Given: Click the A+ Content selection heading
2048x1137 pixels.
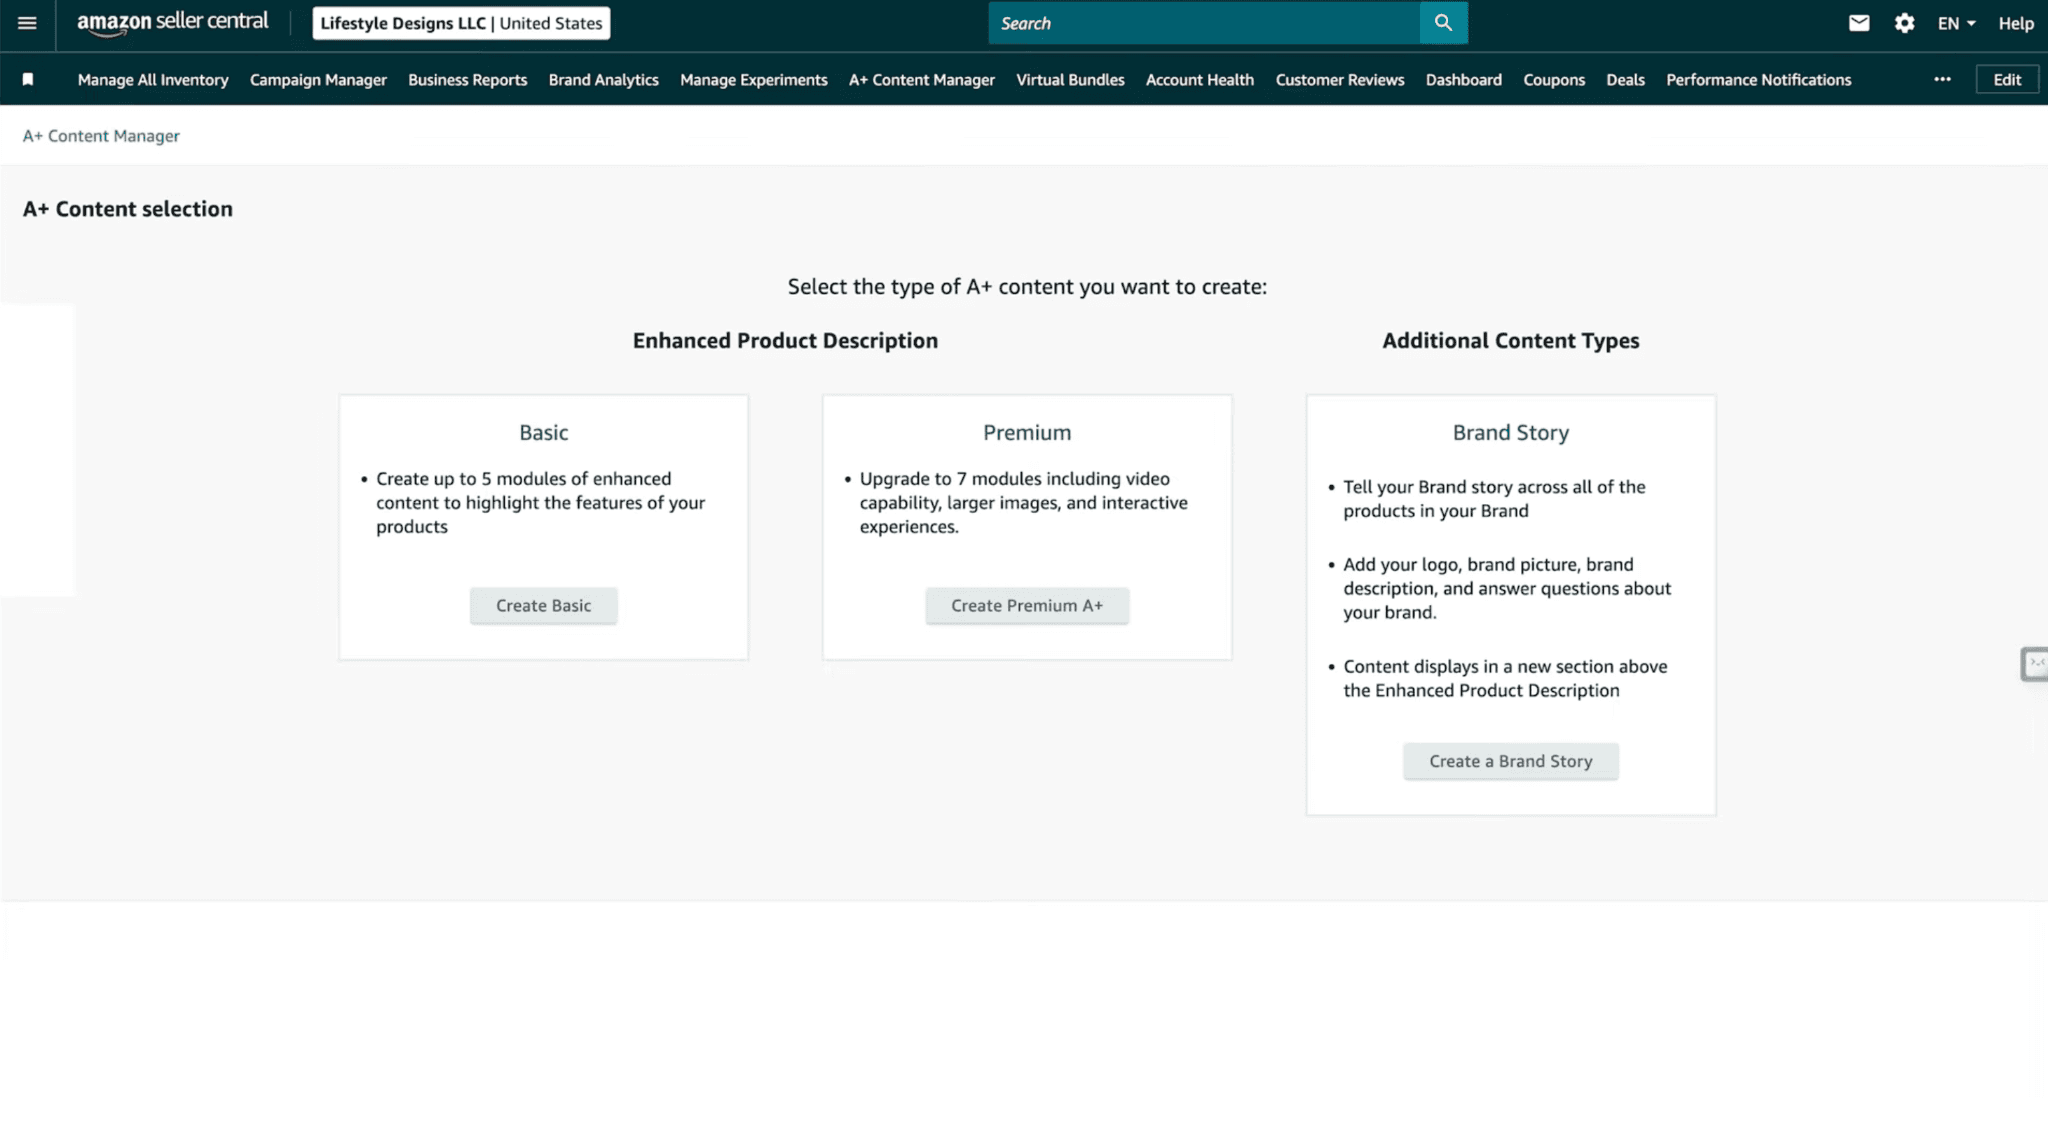Looking at the screenshot, I should tap(127, 208).
